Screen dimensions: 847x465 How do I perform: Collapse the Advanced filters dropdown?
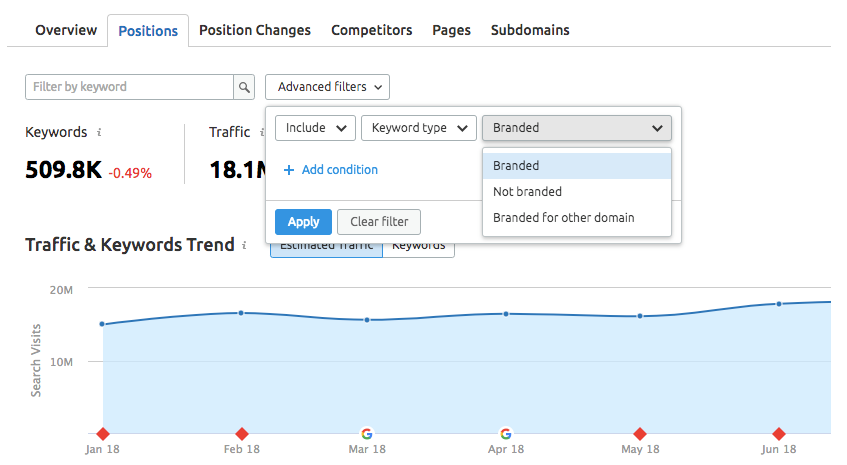(x=327, y=87)
